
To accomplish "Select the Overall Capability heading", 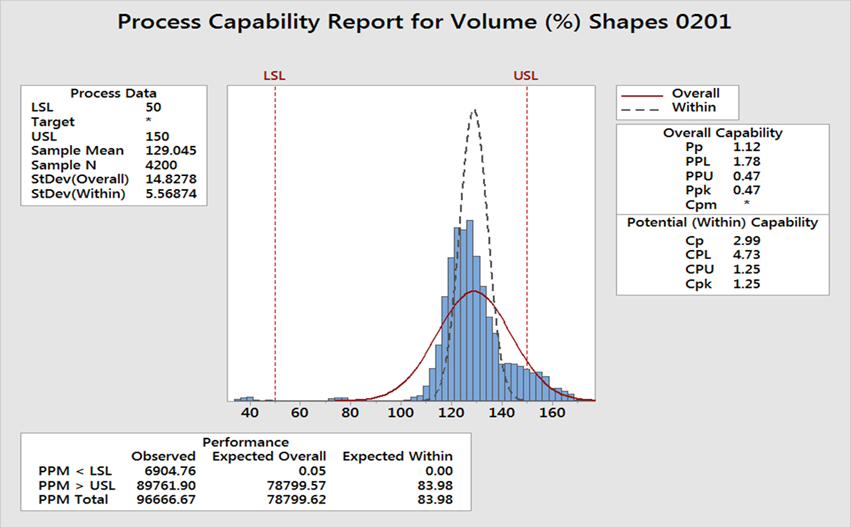I will pos(722,132).
